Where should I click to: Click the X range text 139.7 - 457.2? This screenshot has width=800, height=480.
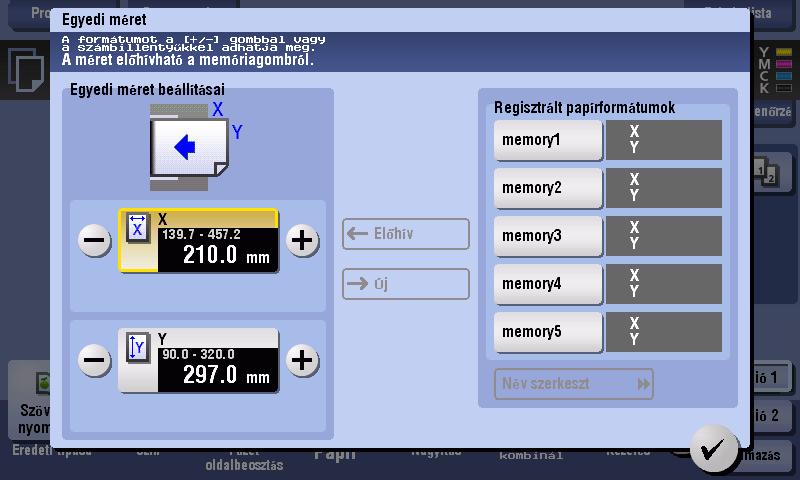coord(202,234)
